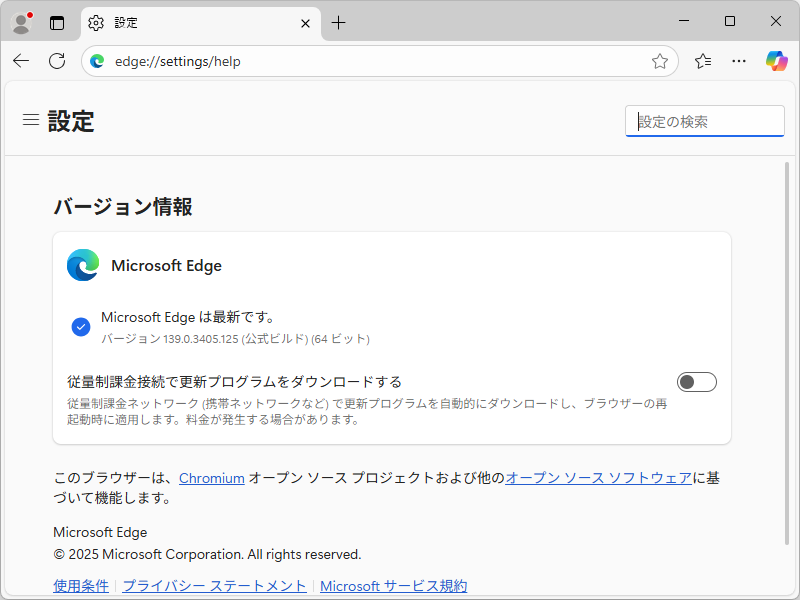Open the tab actions menu icon
Image resolution: width=800 pixels, height=600 pixels.
[57, 21]
